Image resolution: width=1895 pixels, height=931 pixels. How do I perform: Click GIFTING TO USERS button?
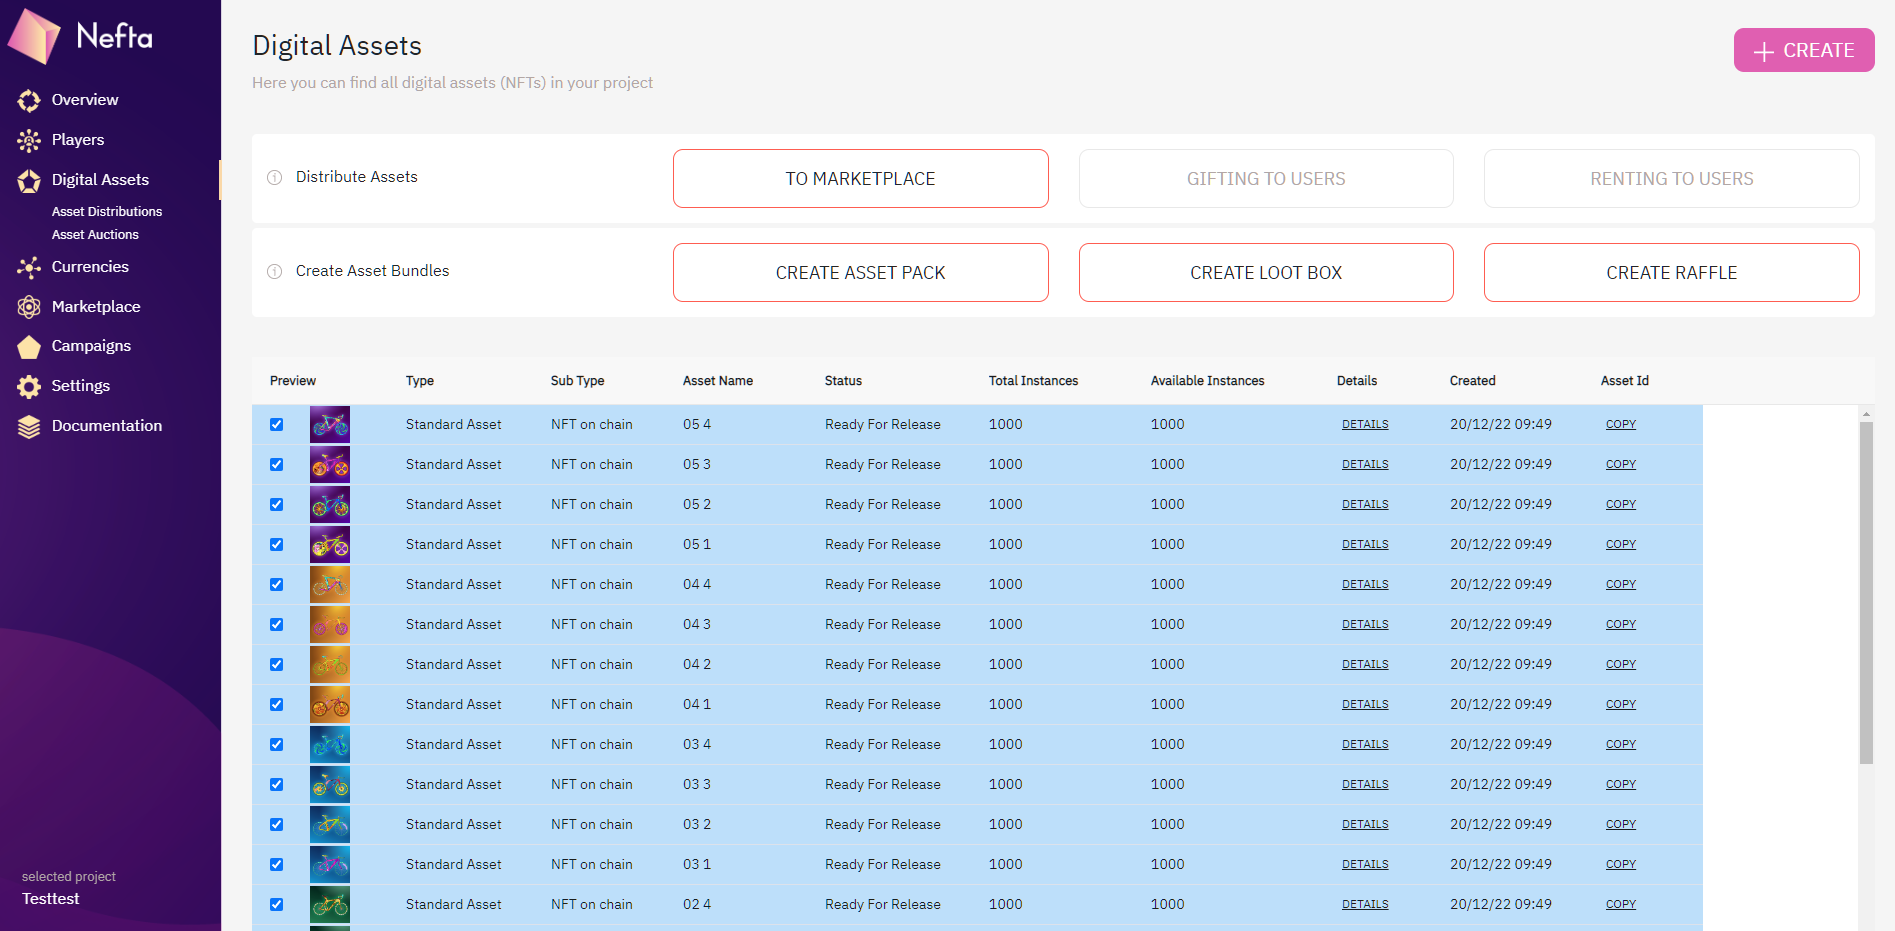click(1266, 179)
